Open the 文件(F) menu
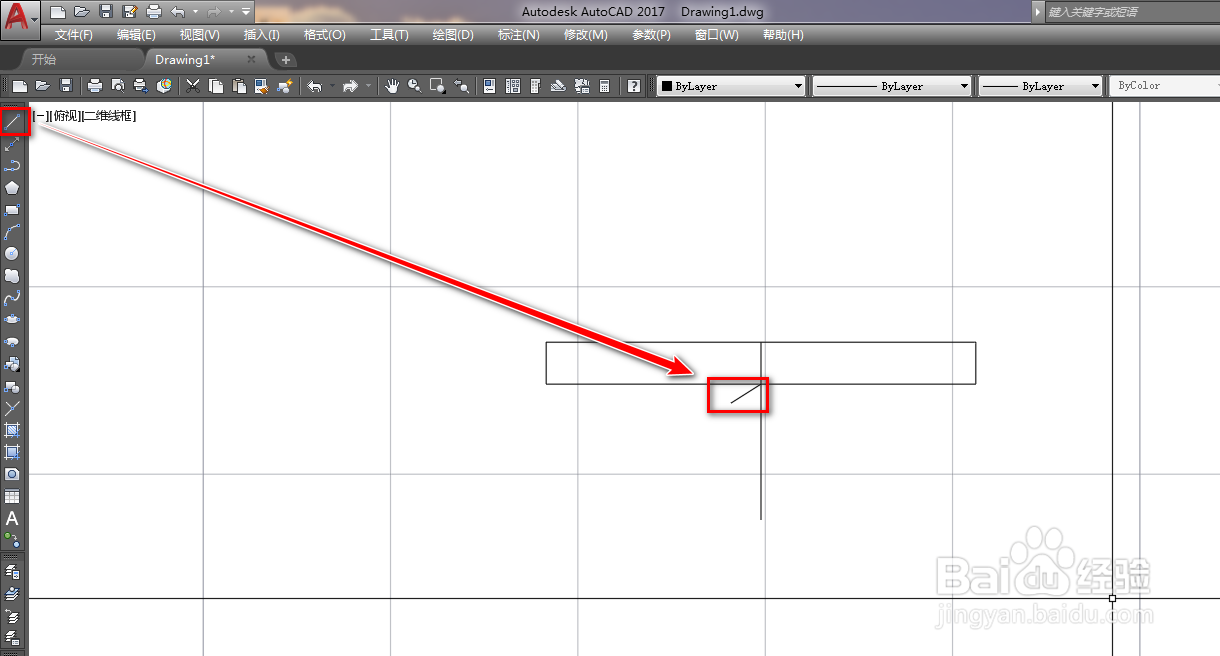 pyautogui.click(x=74, y=35)
